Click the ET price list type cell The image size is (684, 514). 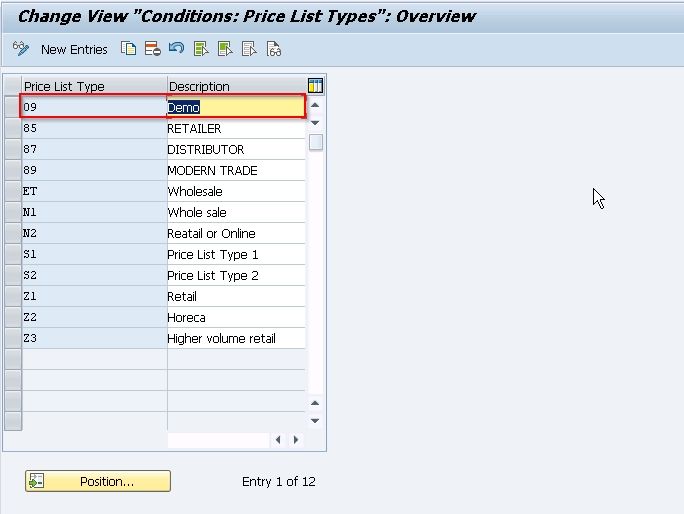94,191
